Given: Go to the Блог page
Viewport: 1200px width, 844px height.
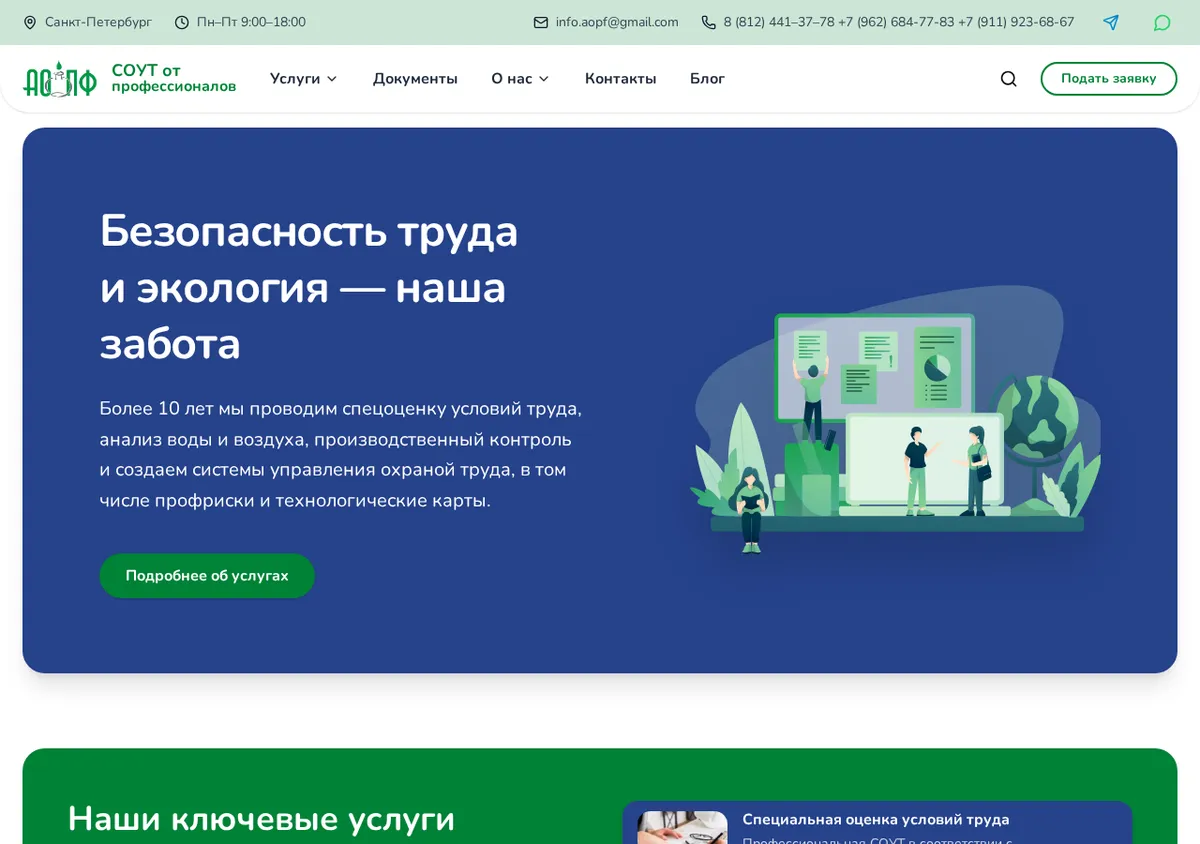Looking at the screenshot, I should coord(707,79).
